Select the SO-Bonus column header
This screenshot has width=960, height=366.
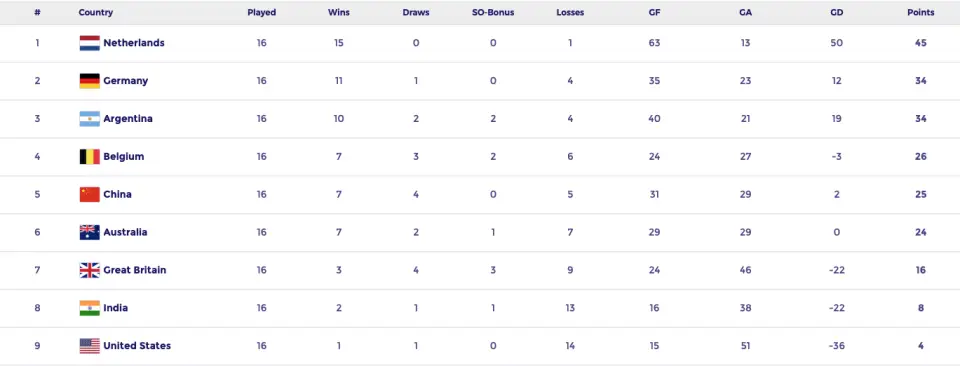[x=493, y=12]
